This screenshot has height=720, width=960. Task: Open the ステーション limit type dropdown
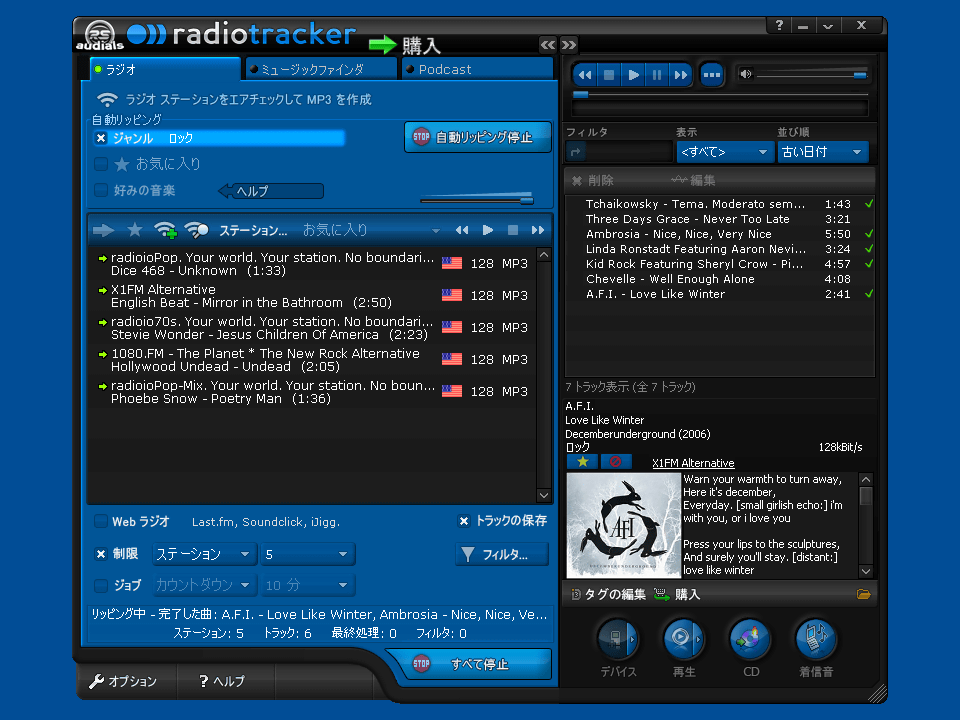coord(204,554)
